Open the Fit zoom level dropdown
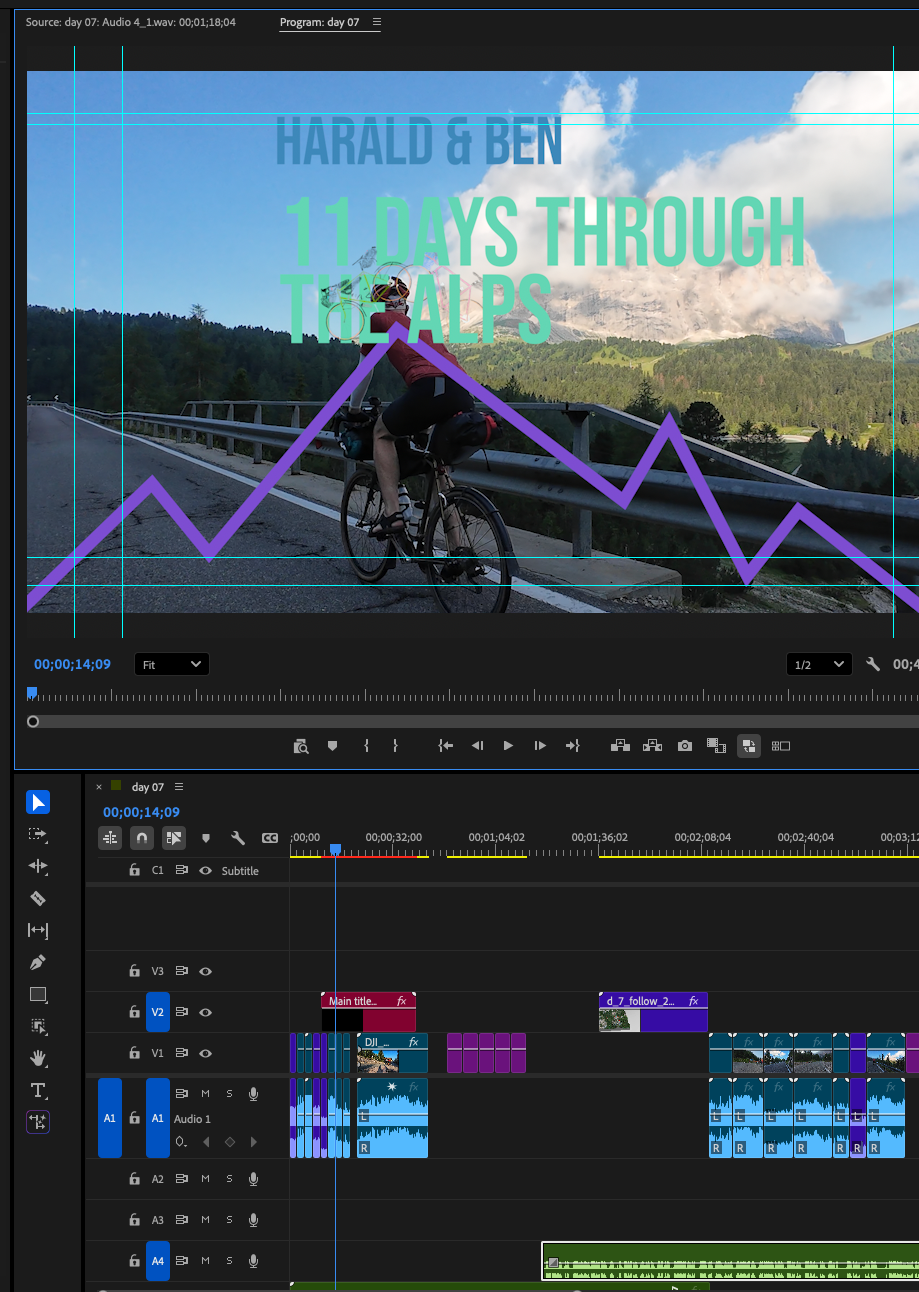The image size is (919, 1292). (x=171, y=665)
